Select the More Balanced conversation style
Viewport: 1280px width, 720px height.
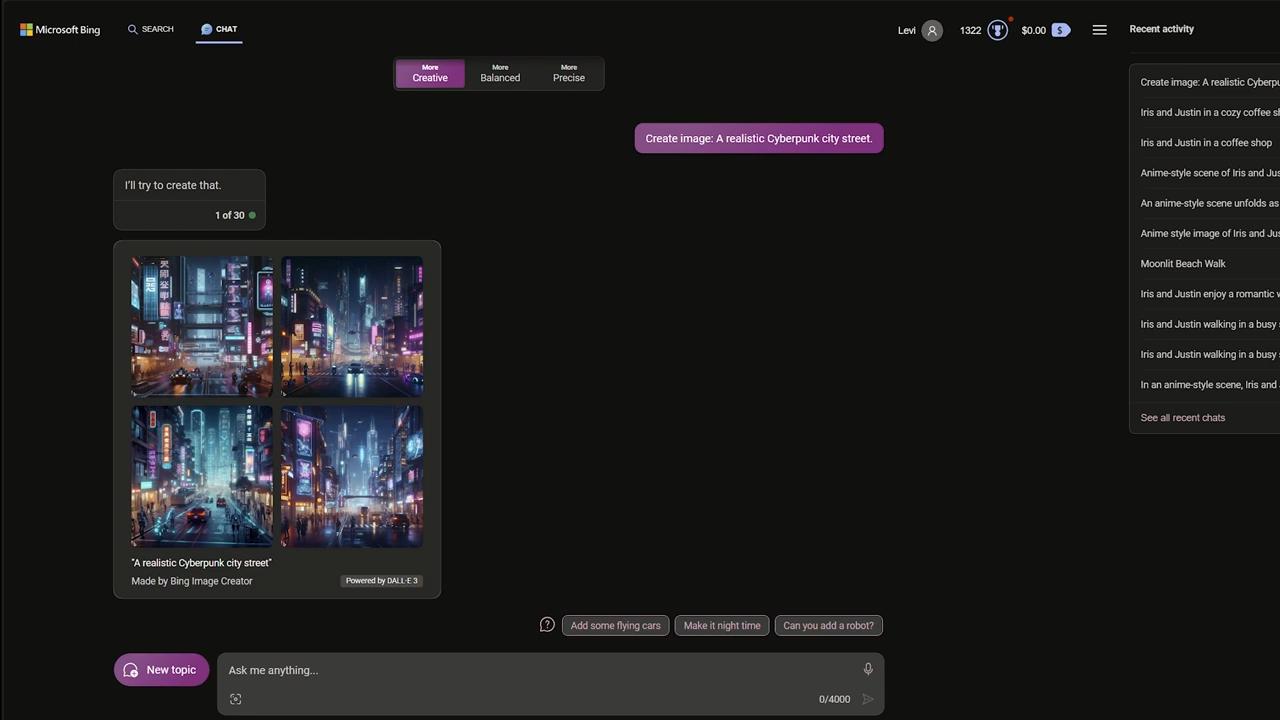(500, 74)
